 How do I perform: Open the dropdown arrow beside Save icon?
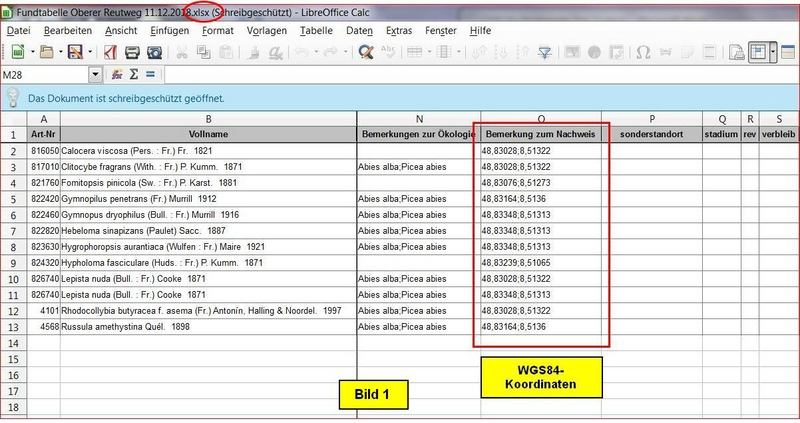pos(91,52)
